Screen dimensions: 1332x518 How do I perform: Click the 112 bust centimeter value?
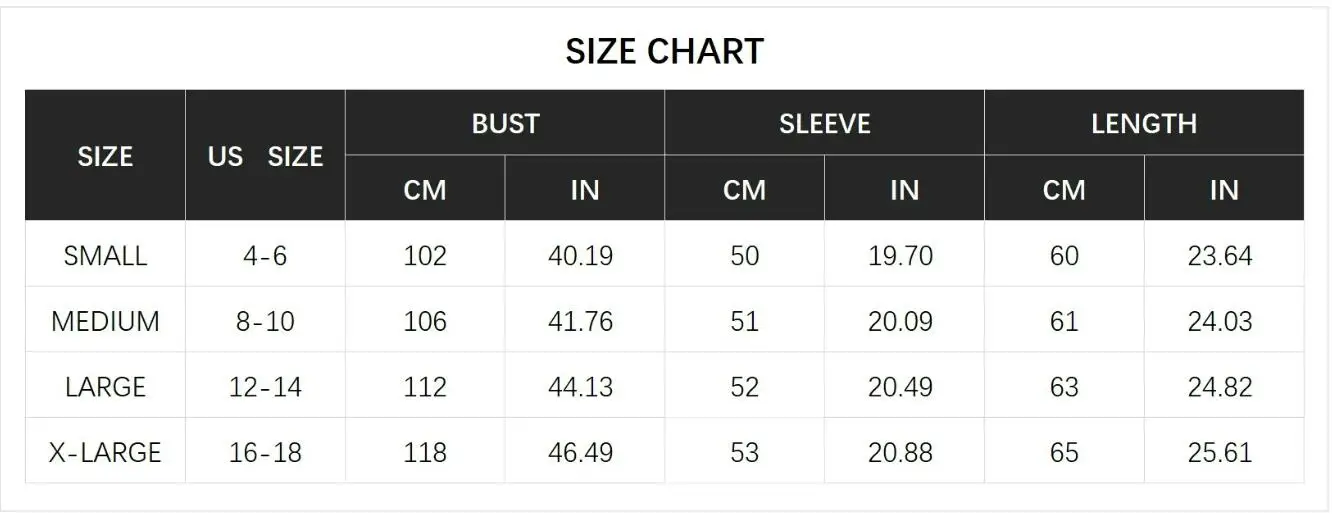[x=425, y=387]
